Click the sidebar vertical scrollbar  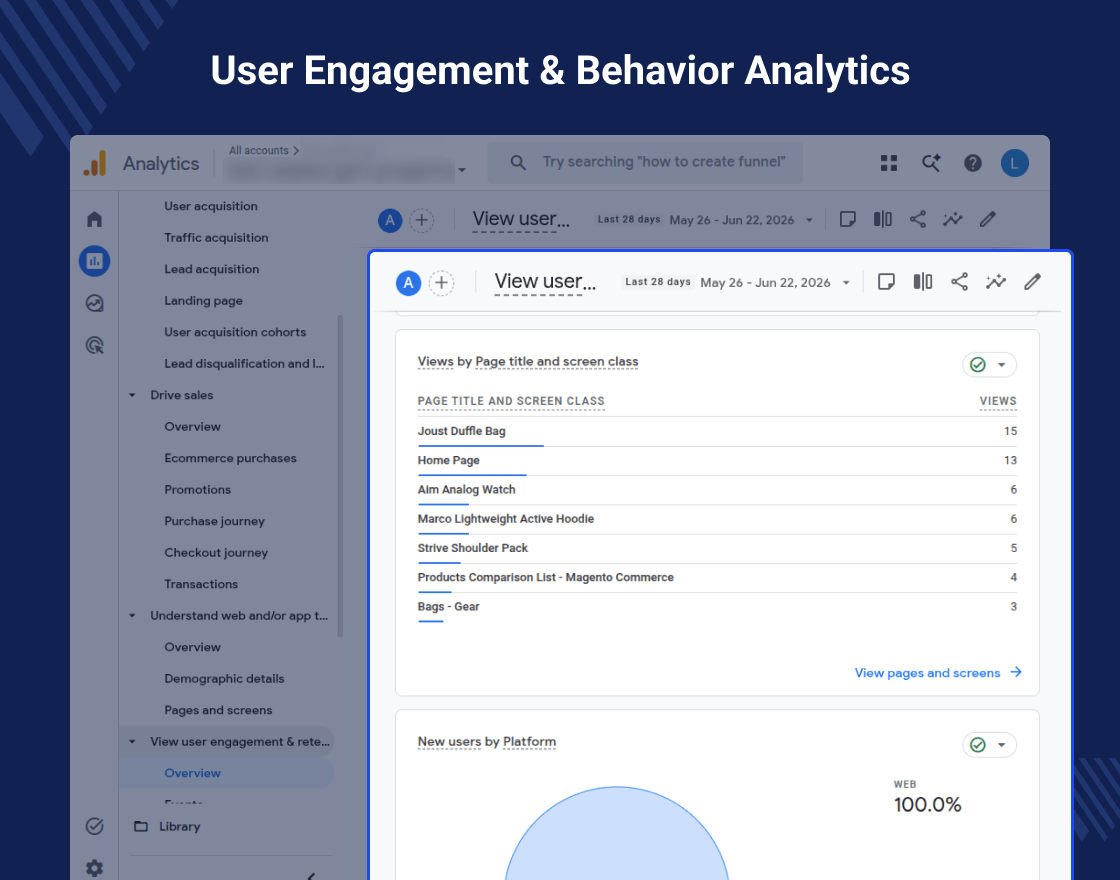tap(340, 476)
